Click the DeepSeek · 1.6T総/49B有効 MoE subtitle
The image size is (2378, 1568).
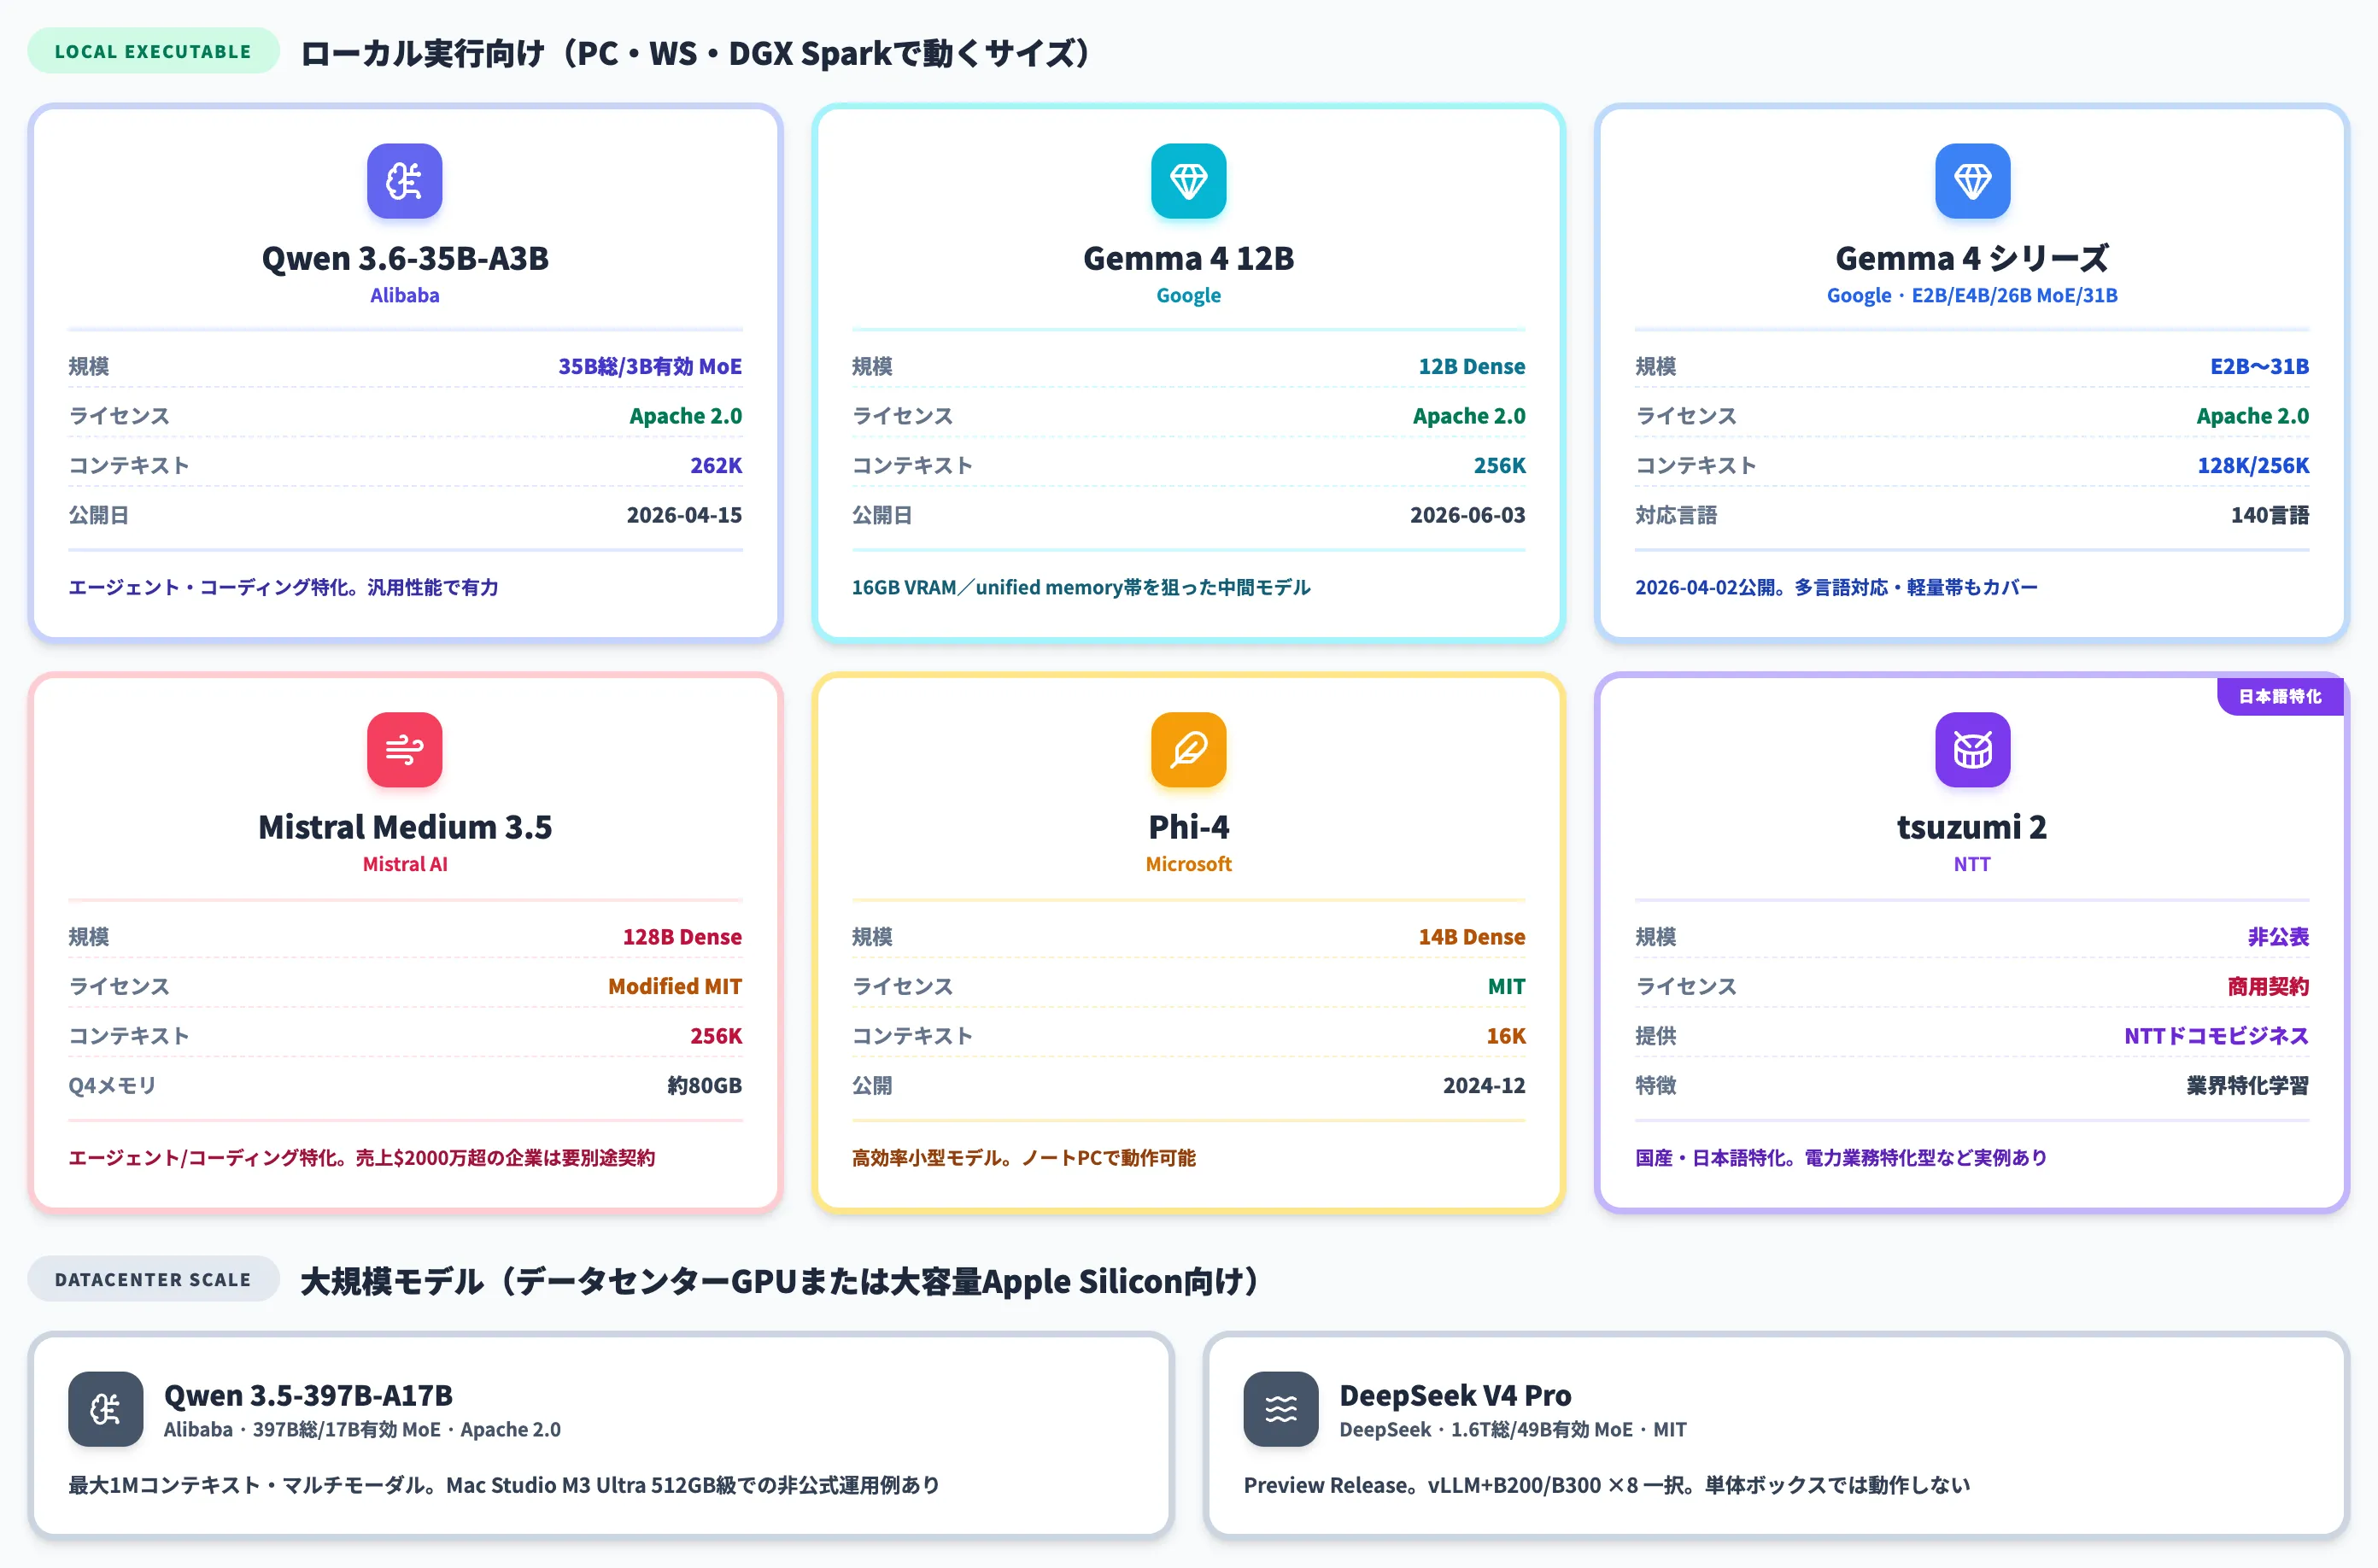(1512, 1429)
